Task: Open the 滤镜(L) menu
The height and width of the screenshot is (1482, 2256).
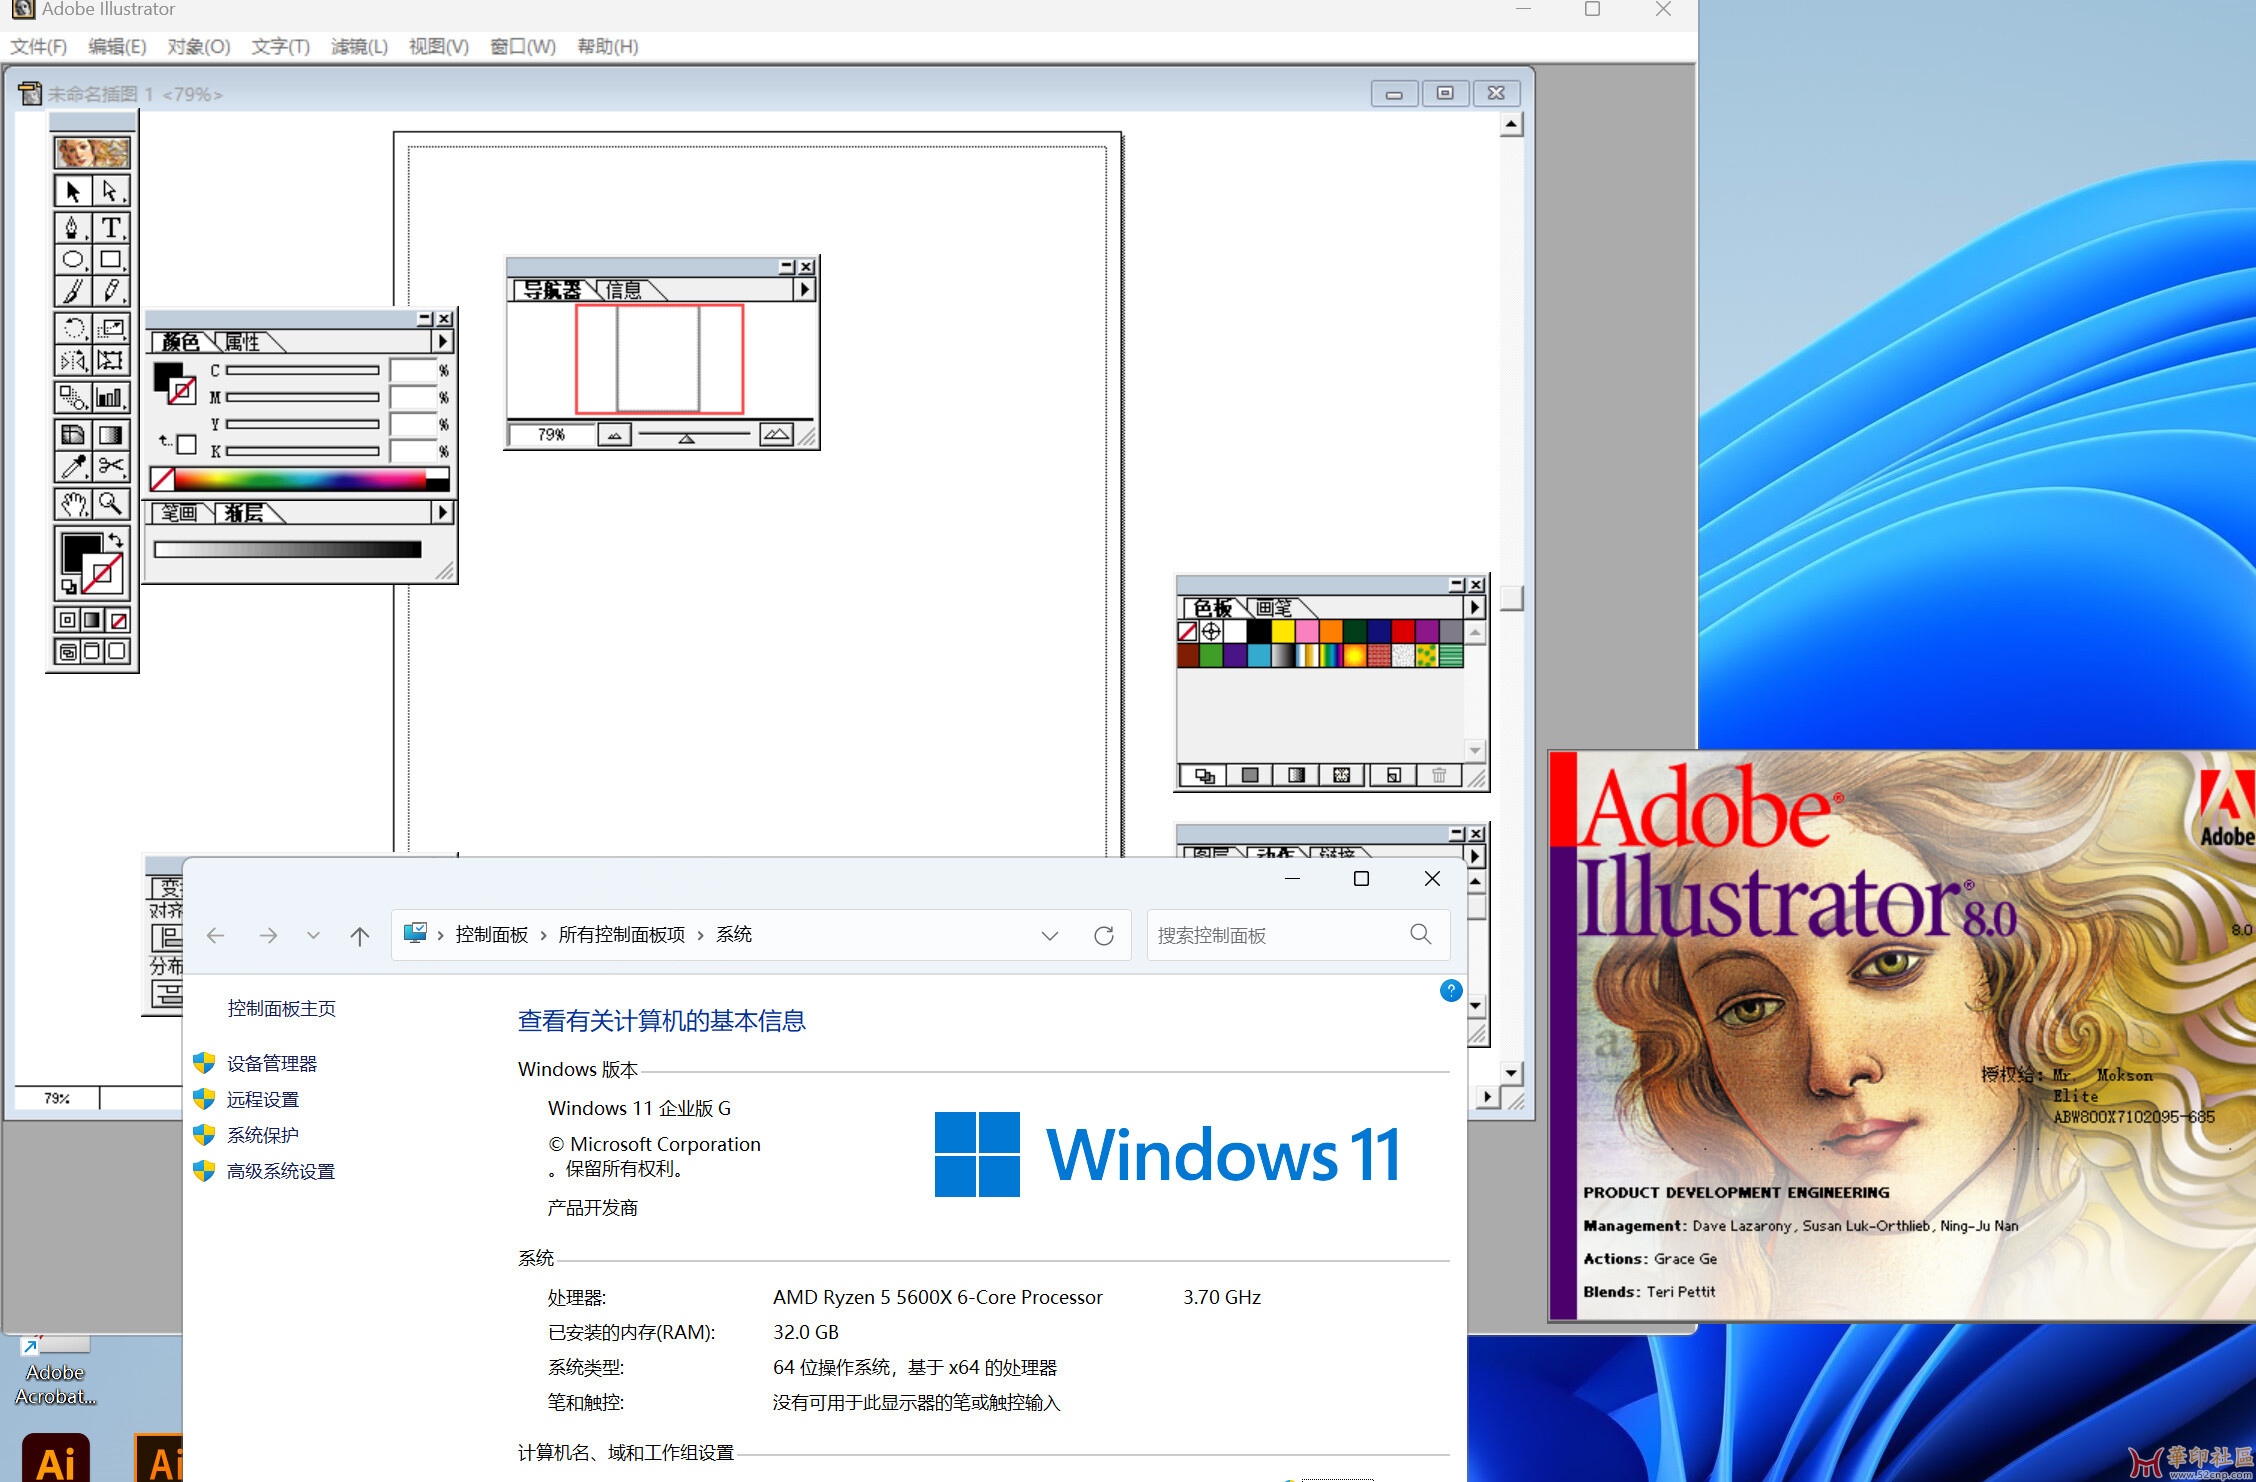Action: point(359,46)
